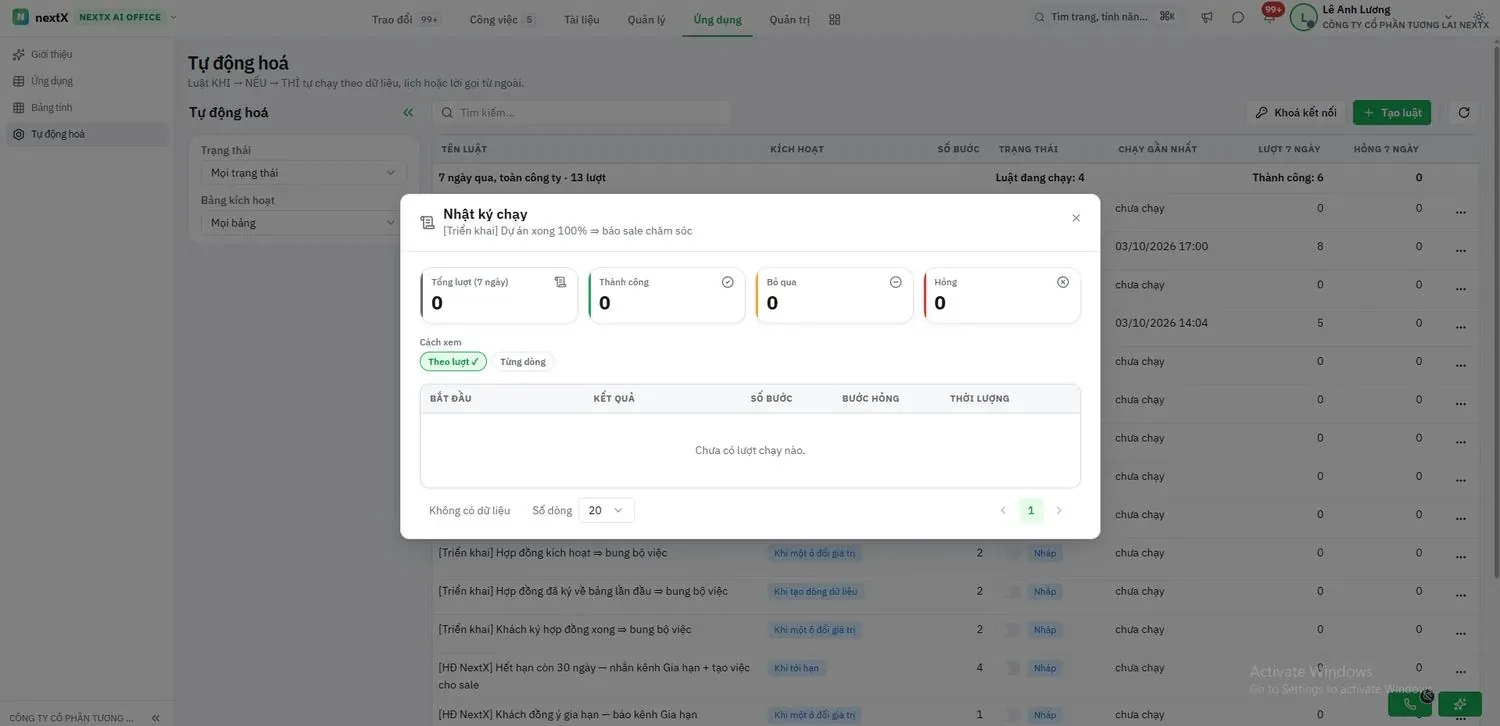Go to the Trao đổi tab
This screenshot has height=726, width=1500.
[405, 19]
